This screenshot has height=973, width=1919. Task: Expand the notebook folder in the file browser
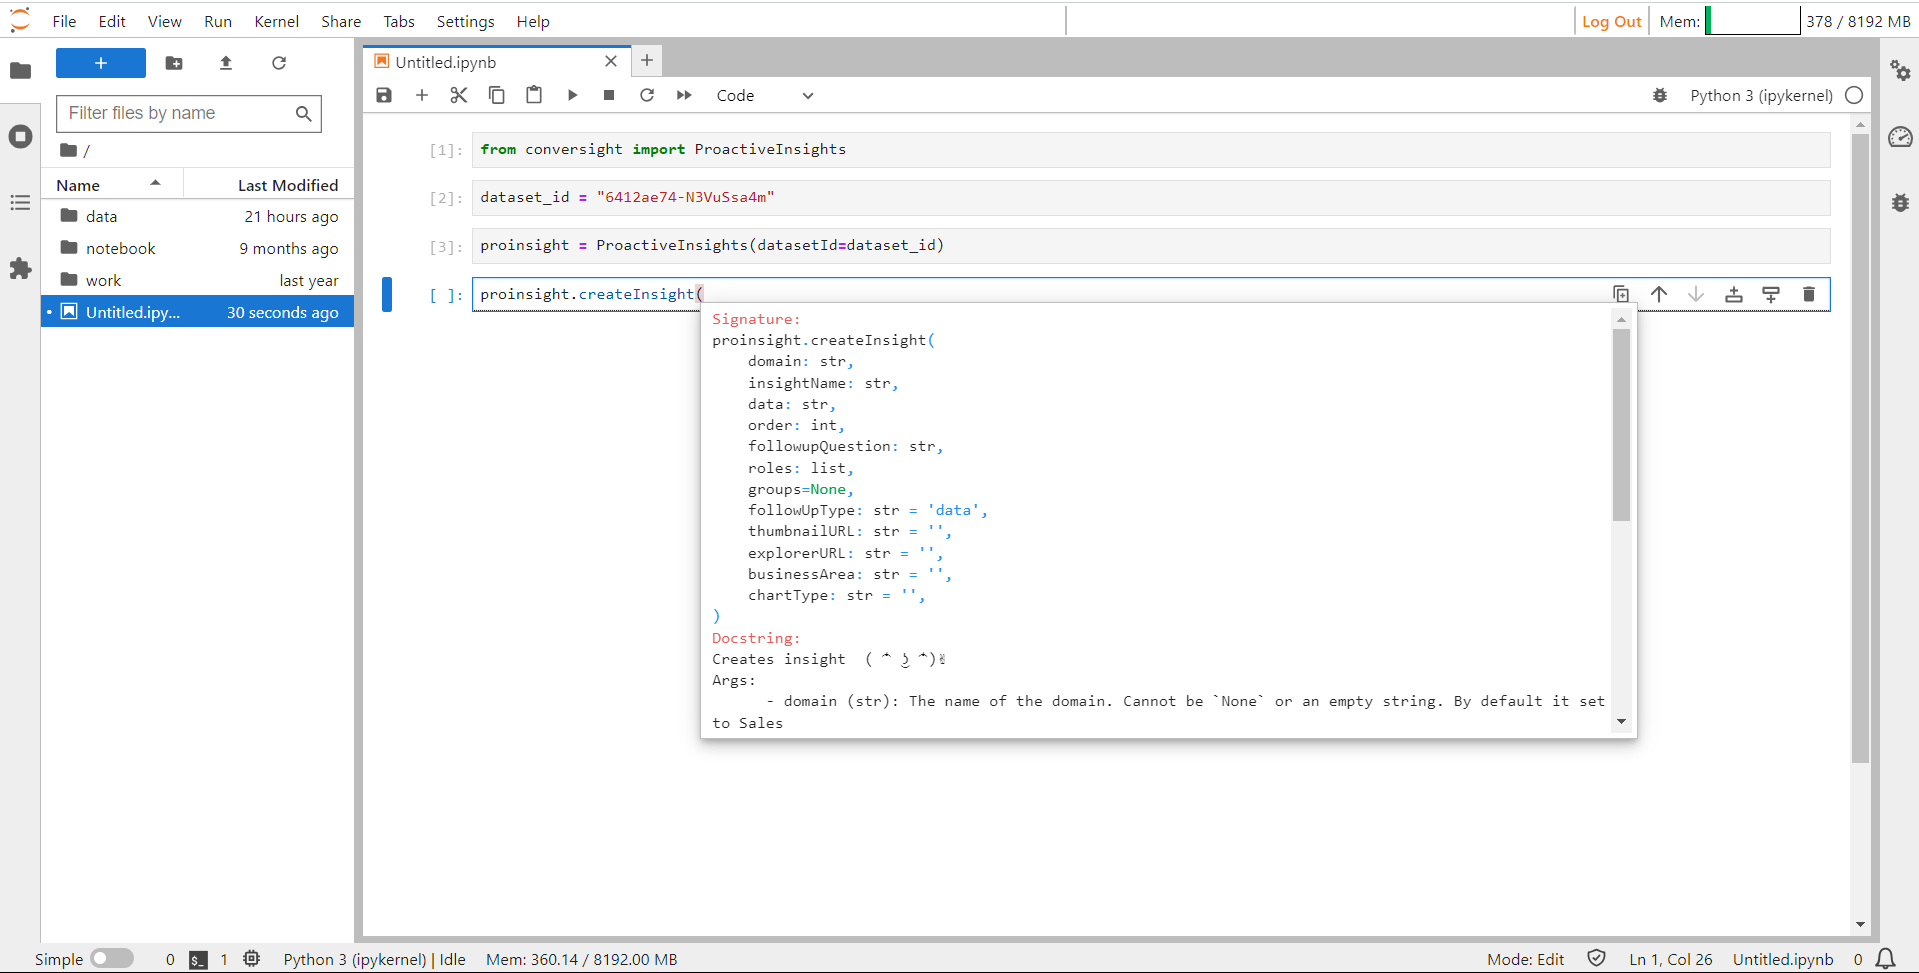pos(120,248)
